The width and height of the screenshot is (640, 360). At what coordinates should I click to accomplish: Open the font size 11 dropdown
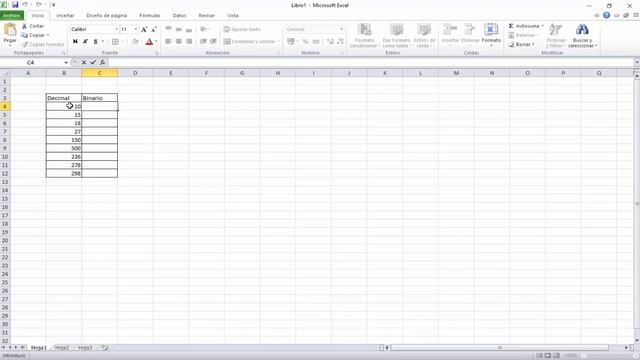tap(136, 29)
